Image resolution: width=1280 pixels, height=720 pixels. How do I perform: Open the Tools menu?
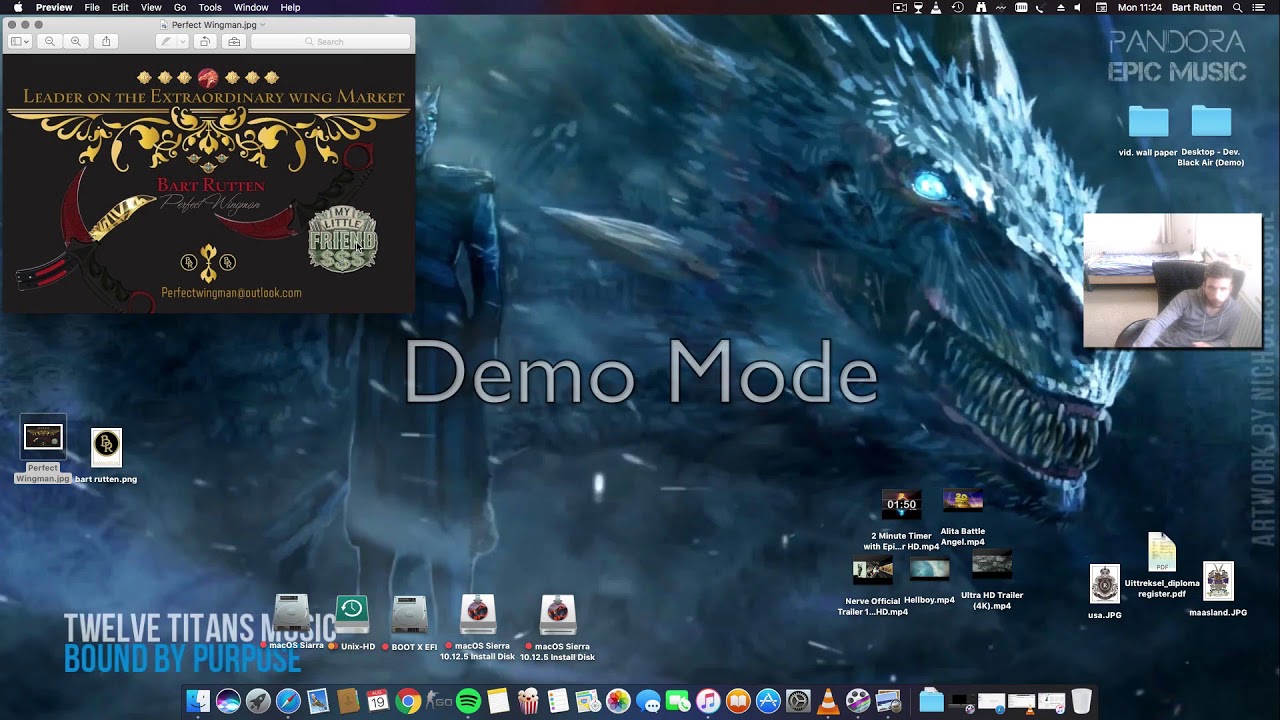210,7
